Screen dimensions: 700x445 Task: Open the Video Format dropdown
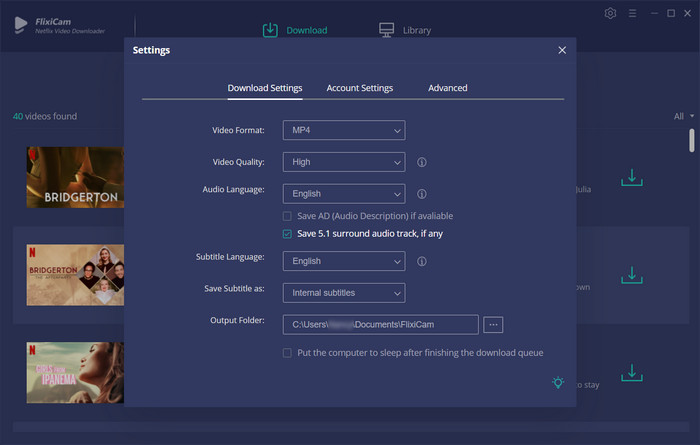[344, 130]
